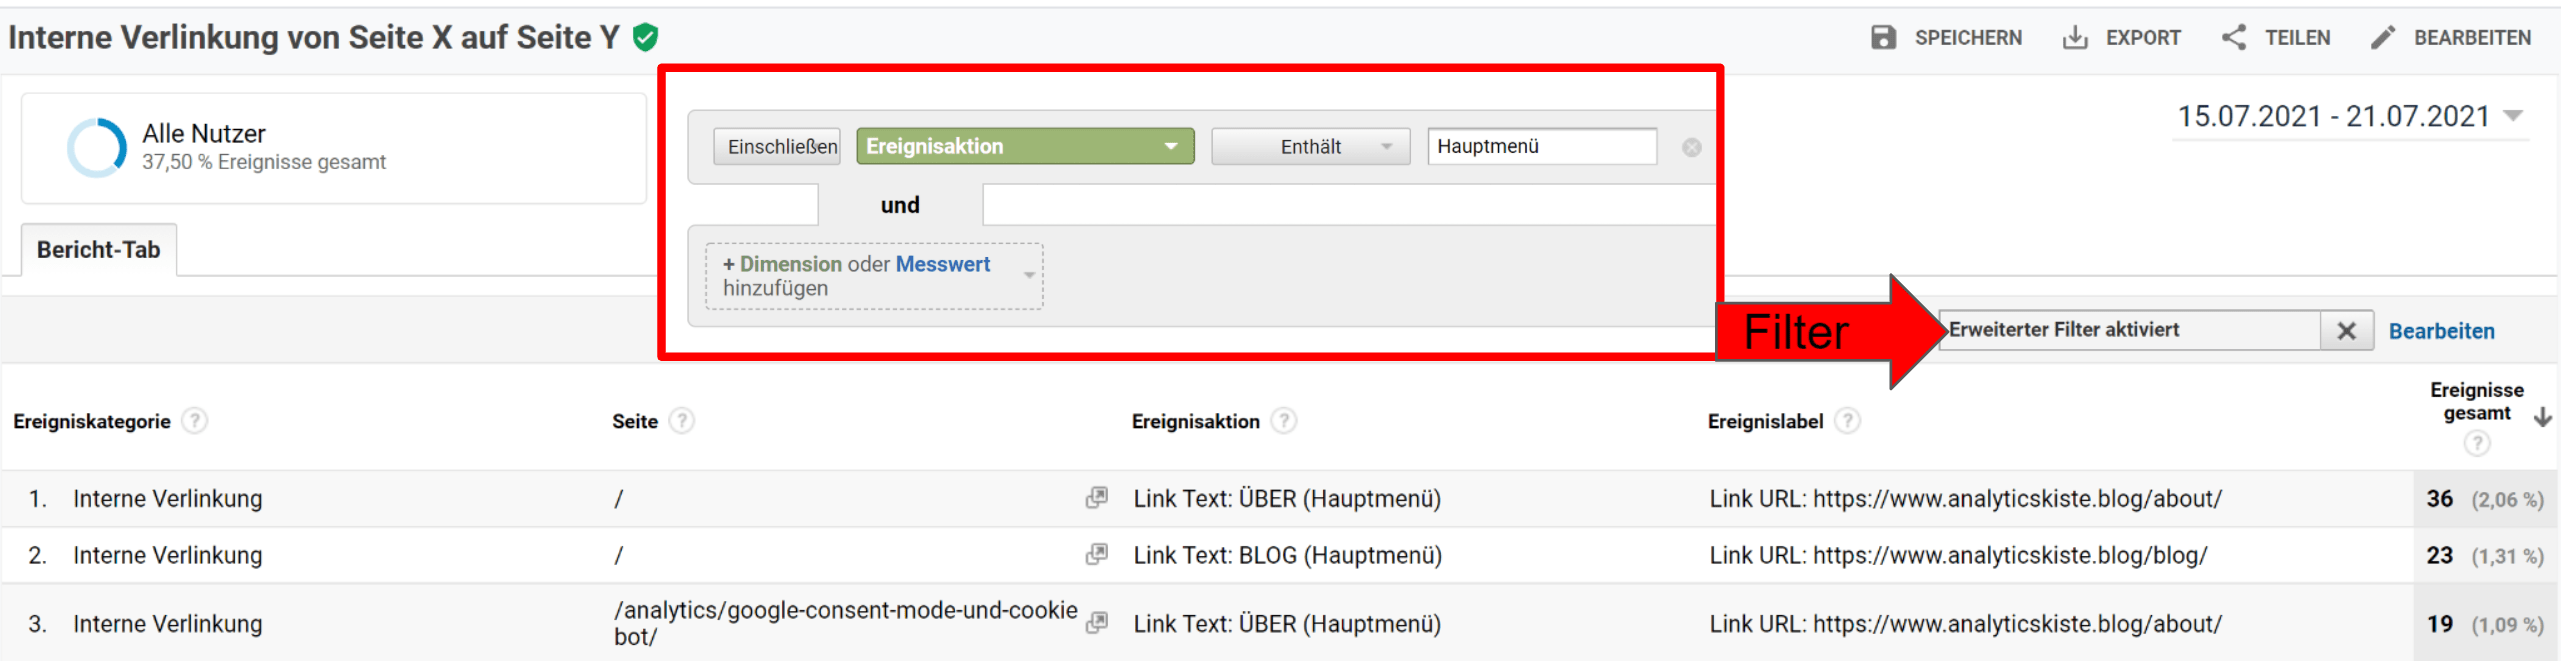Open help for Ereignislabel column
Image resolution: width=2561 pixels, height=661 pixels.
click(x=1848, y=421)
